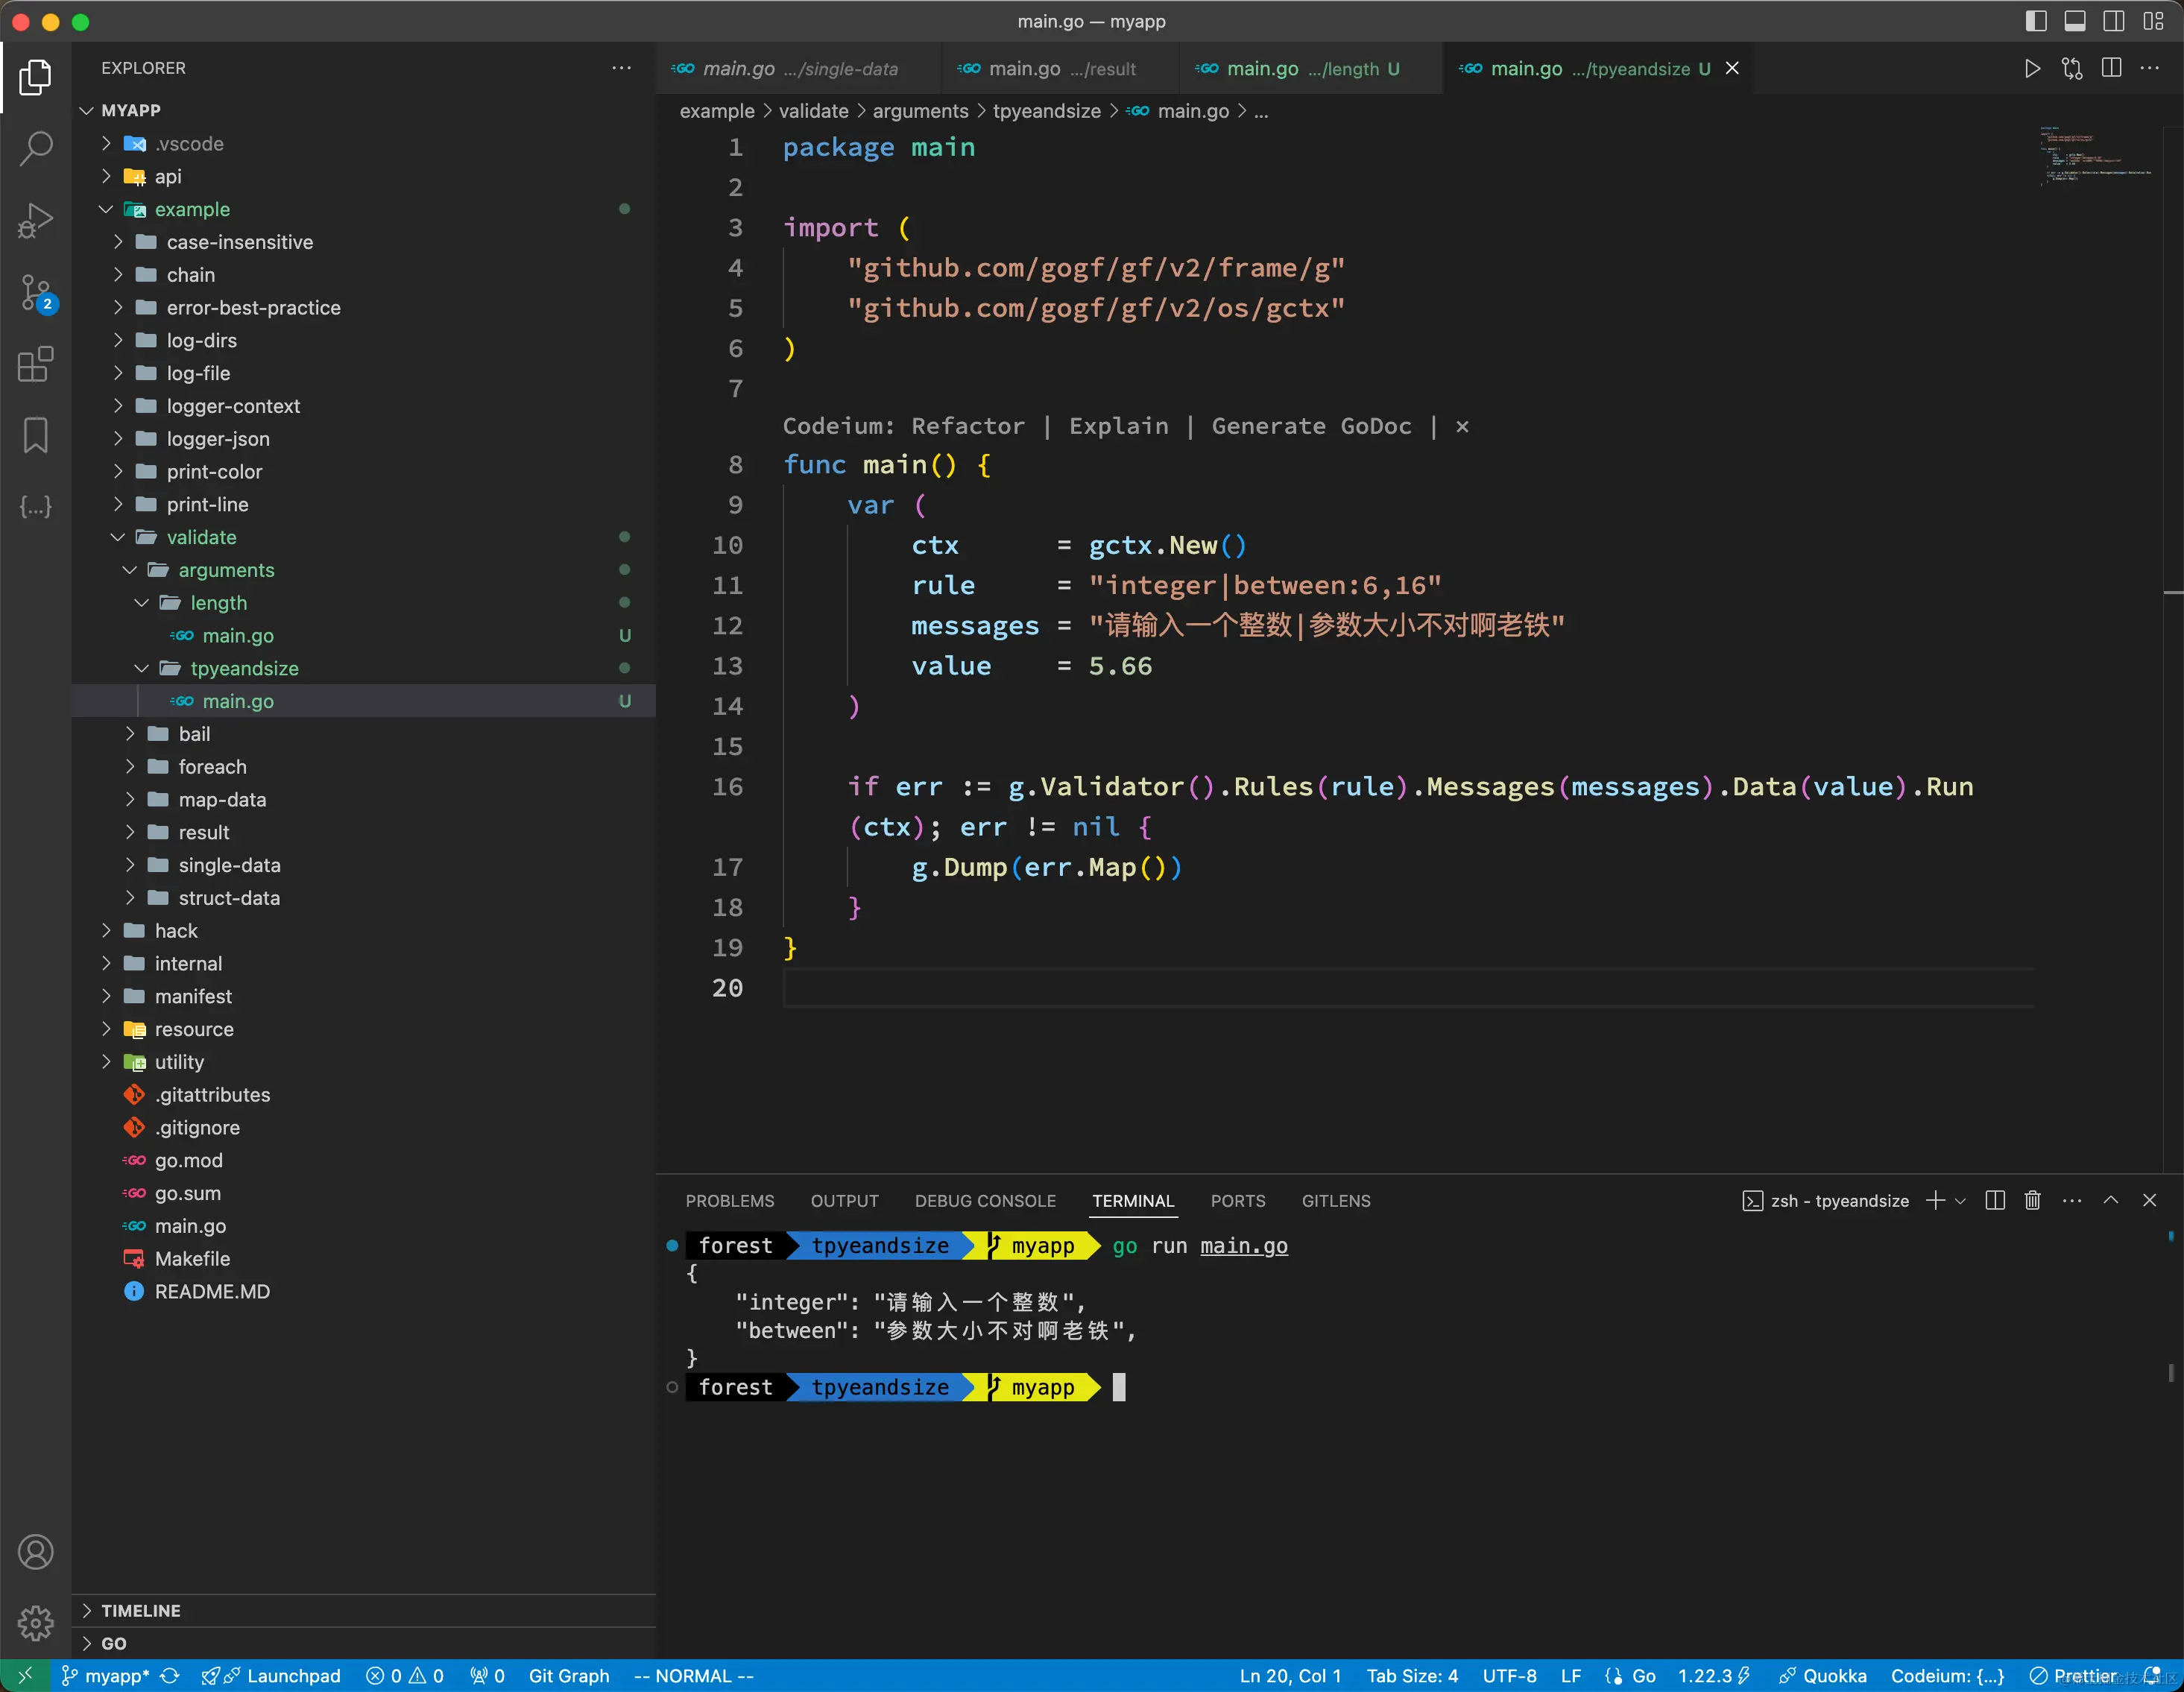Customize layout icon in title bar
Image resolution: width=2184 pixels, height=1692 pixels.
[x=2153, y=21]
